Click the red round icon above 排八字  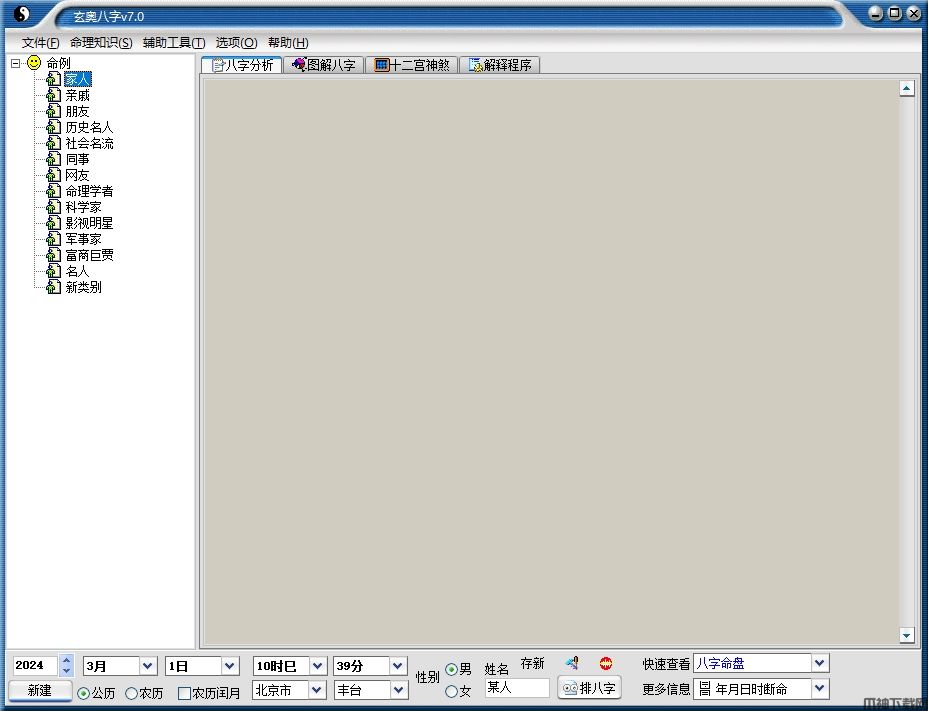[605, 663]
